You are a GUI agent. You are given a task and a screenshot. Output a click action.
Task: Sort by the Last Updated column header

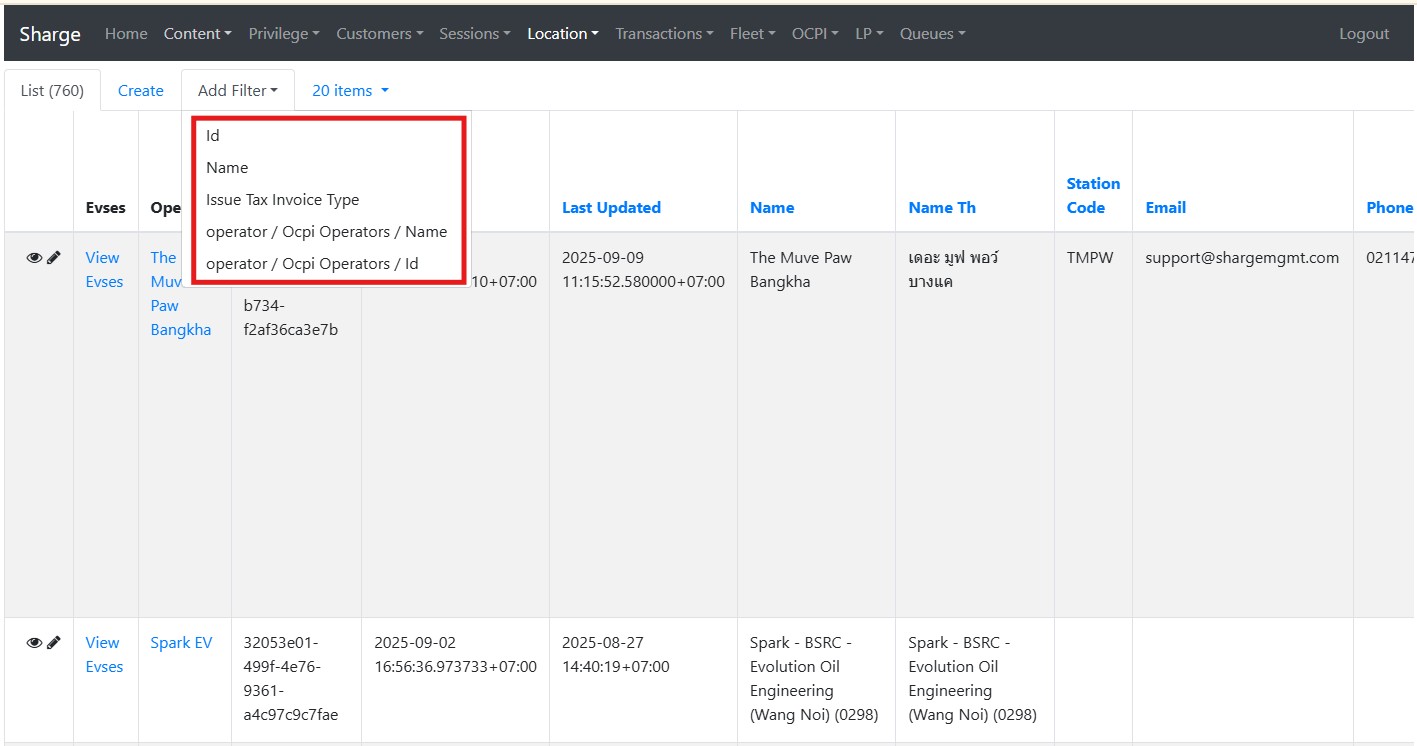click(x=611, y=208)
